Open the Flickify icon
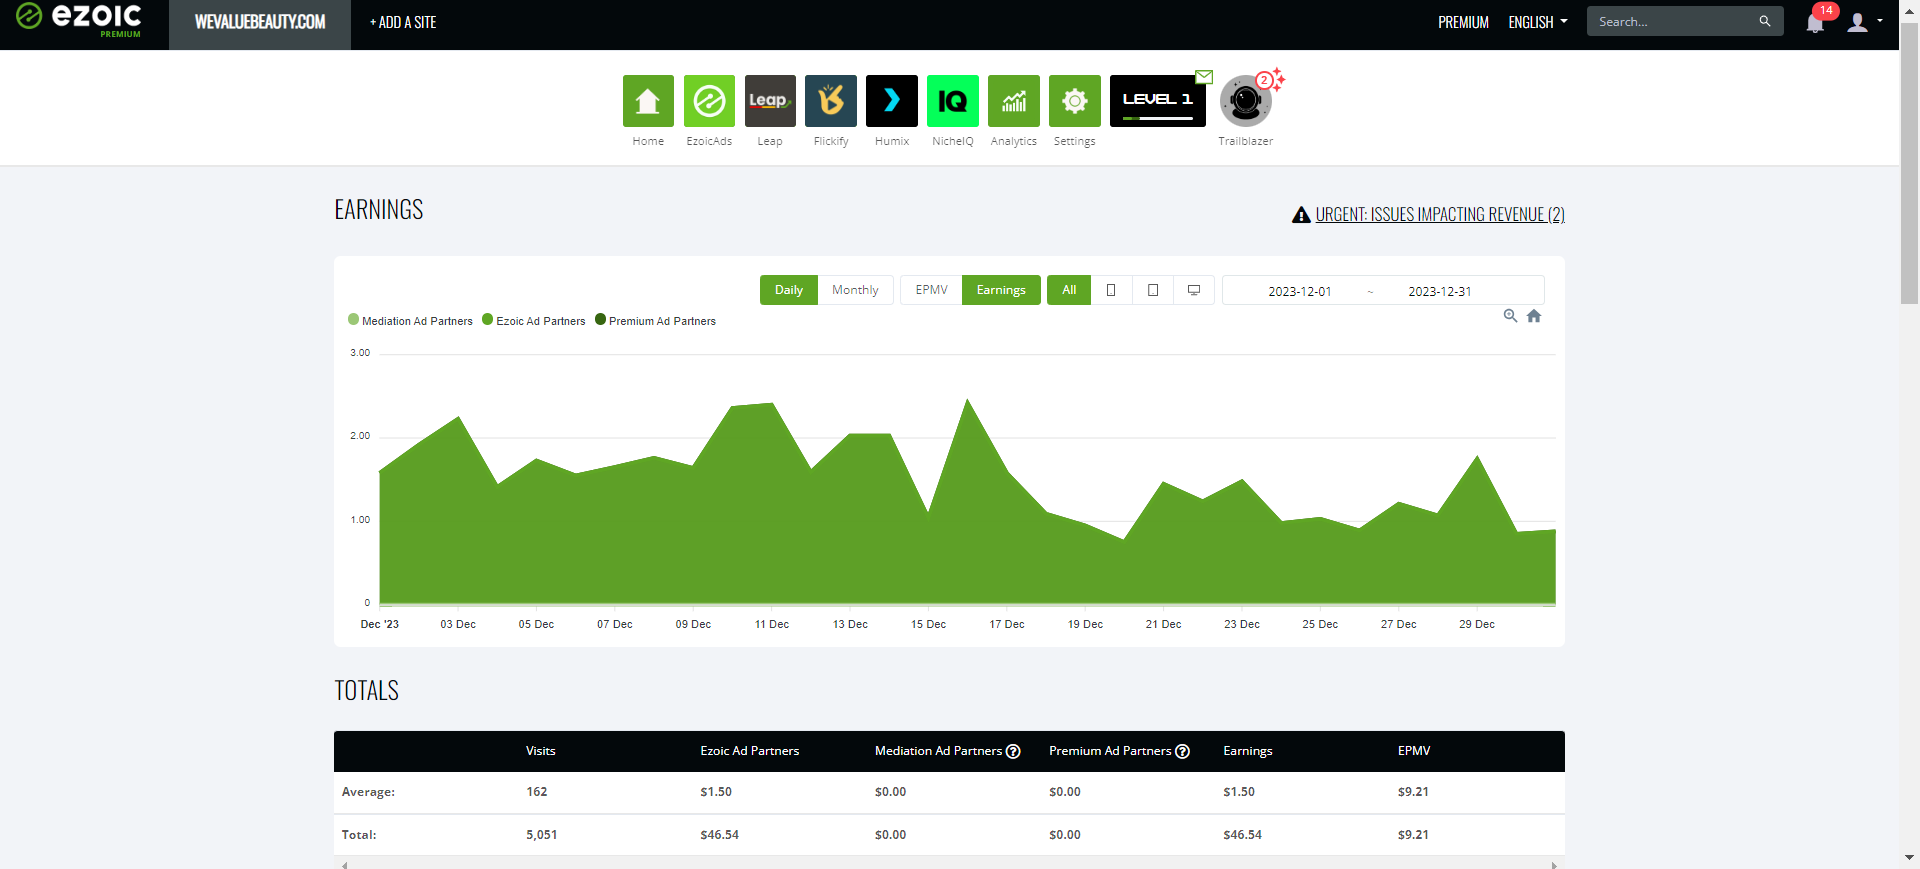Viewport: 1920px width, 869px height. (831, 101)
